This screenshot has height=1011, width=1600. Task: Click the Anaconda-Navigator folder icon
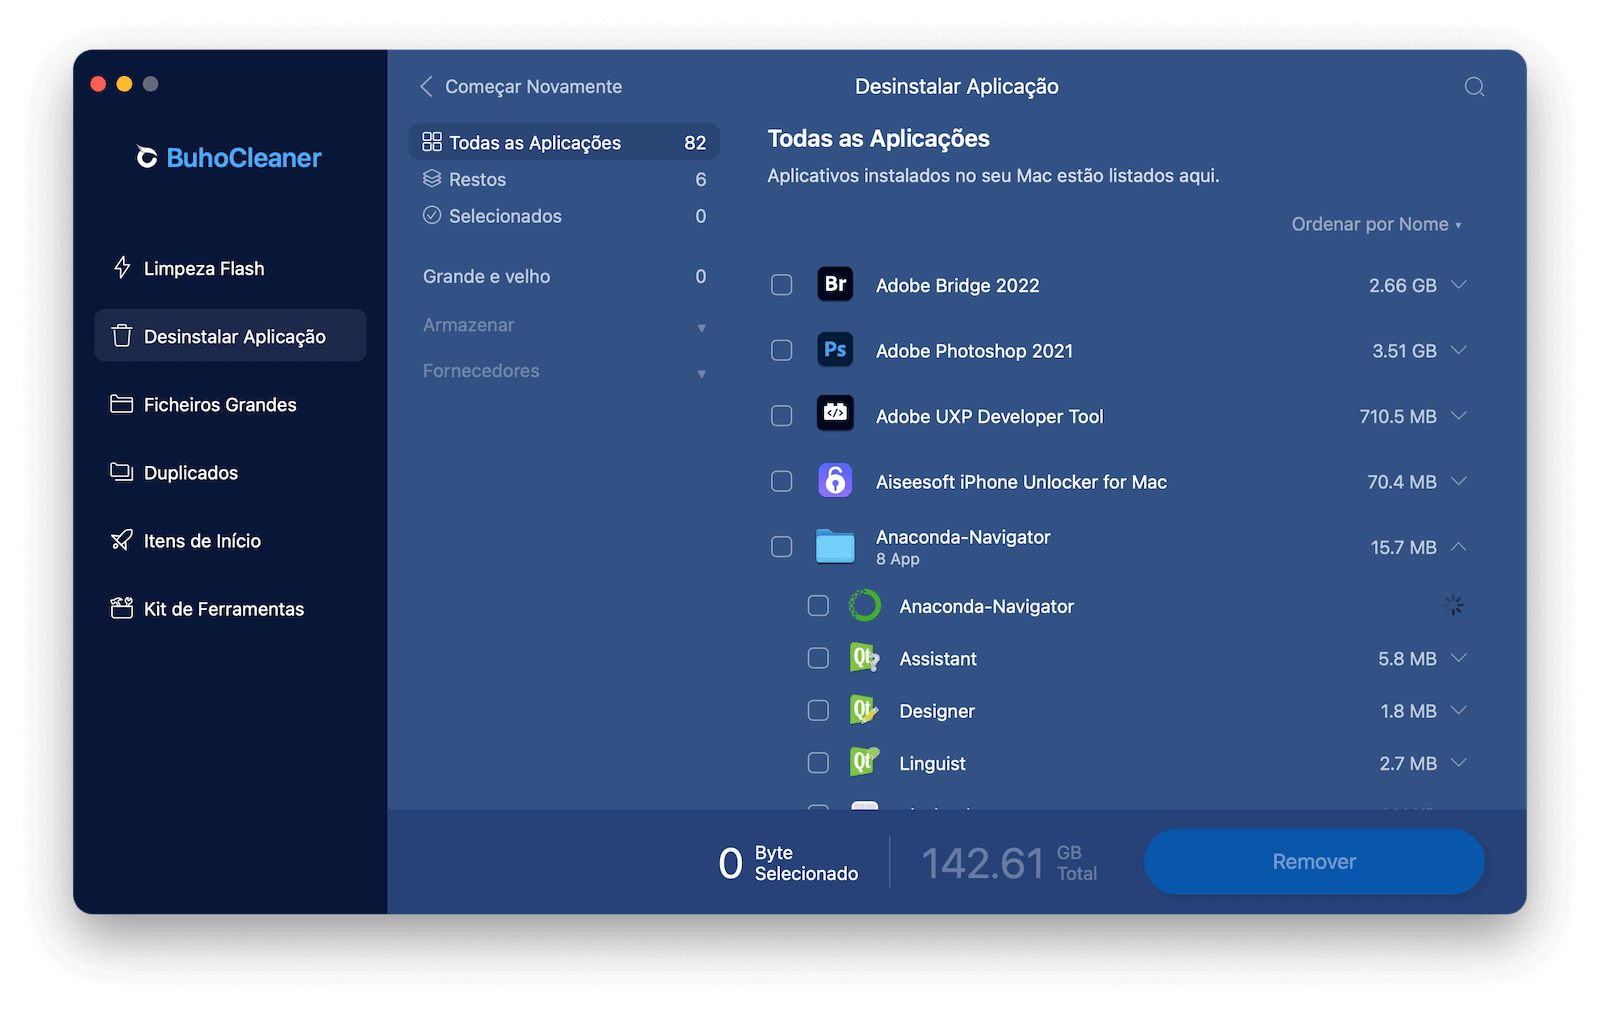[835, 546]
